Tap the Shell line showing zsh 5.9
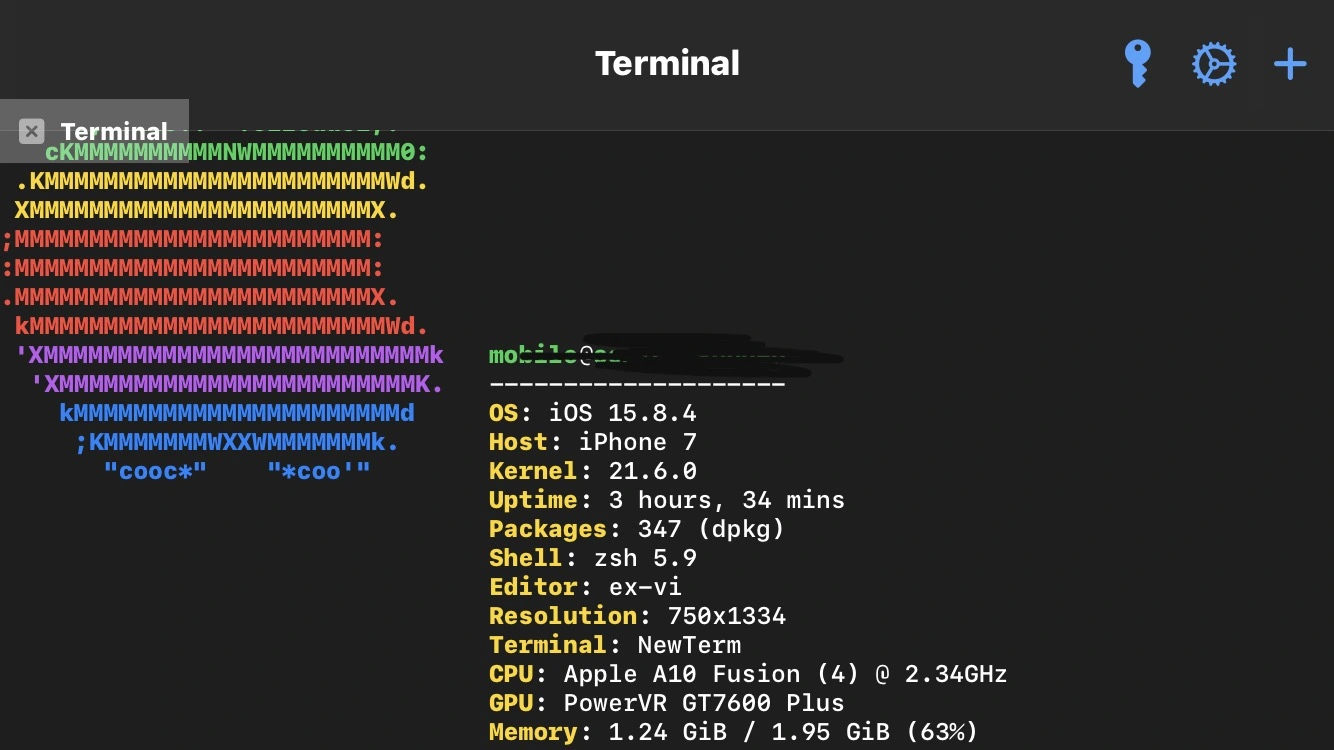Viewport: 1334px width, 750px height. point(592,558)
